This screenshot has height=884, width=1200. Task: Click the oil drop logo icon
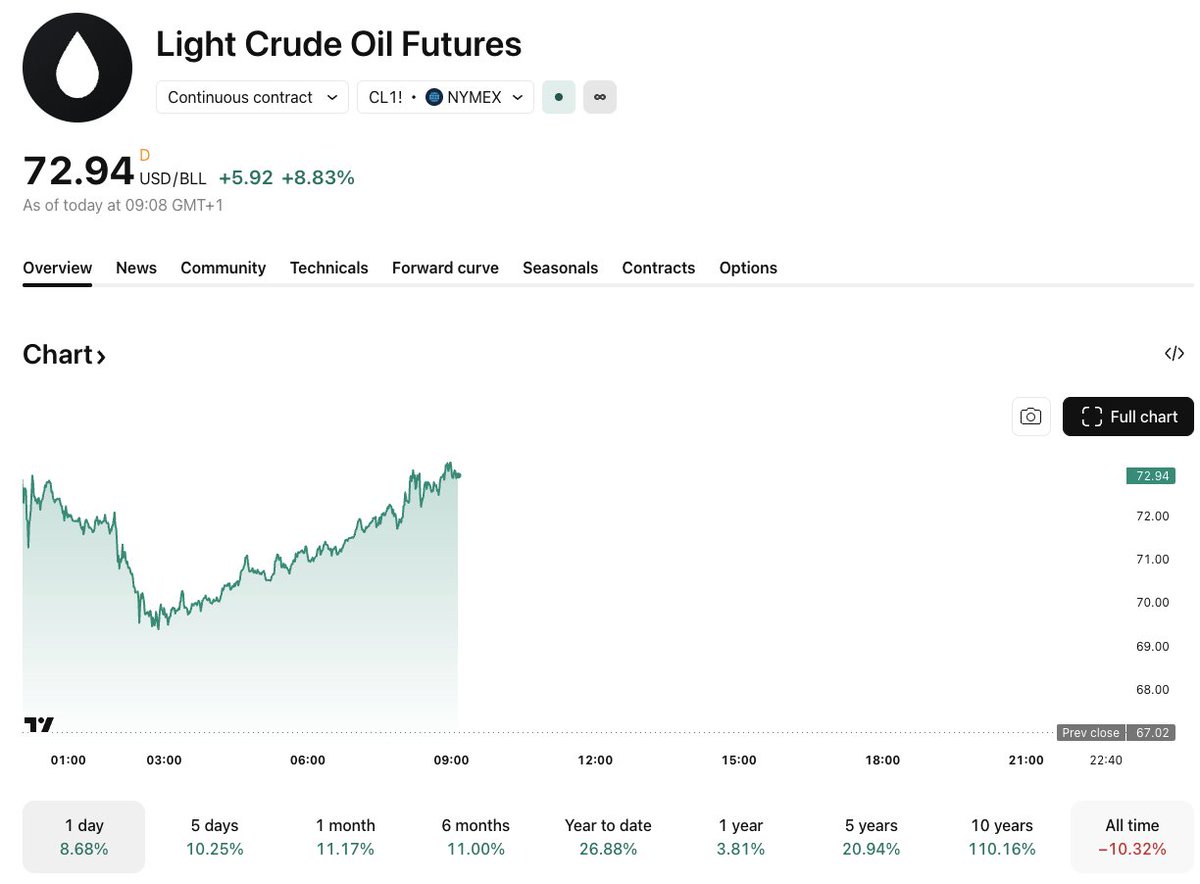[x=77, y=68]
